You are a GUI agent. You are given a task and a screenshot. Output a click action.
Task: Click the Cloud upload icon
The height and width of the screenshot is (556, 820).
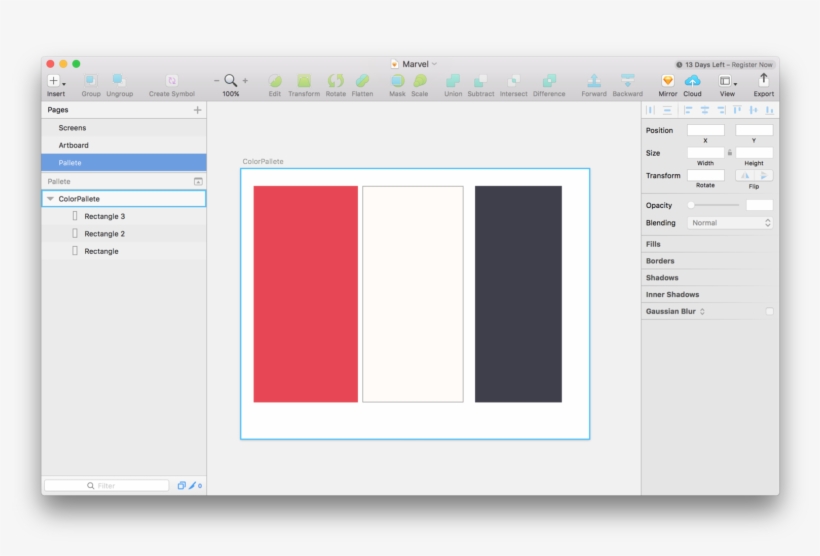pyautogui.click(x=692, y=81)
